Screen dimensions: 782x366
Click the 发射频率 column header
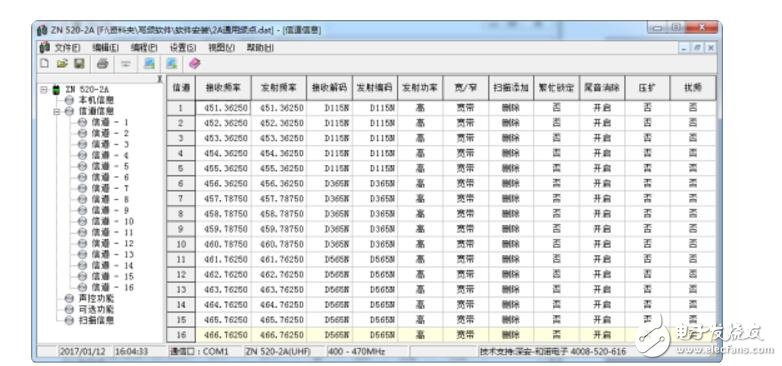click(x=279, y=88)
